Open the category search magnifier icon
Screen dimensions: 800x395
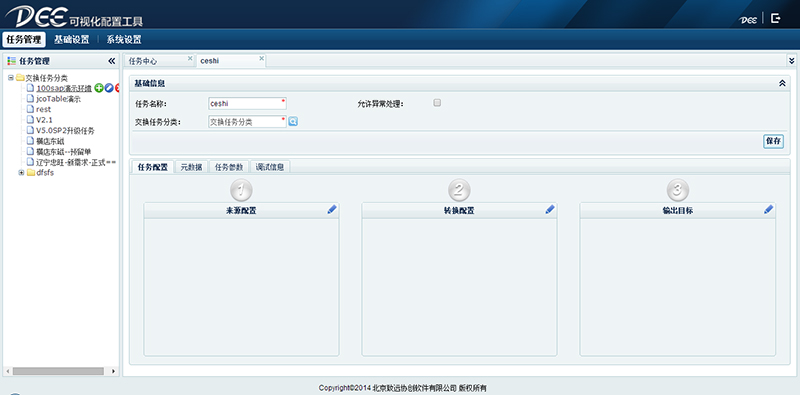click(293, 121)
